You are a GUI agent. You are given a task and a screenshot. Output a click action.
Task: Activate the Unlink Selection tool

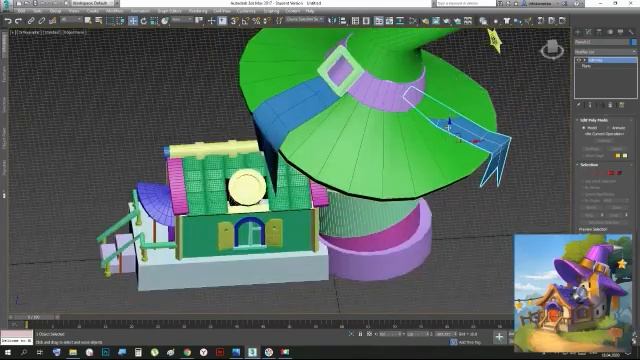(x=42, y=21)
